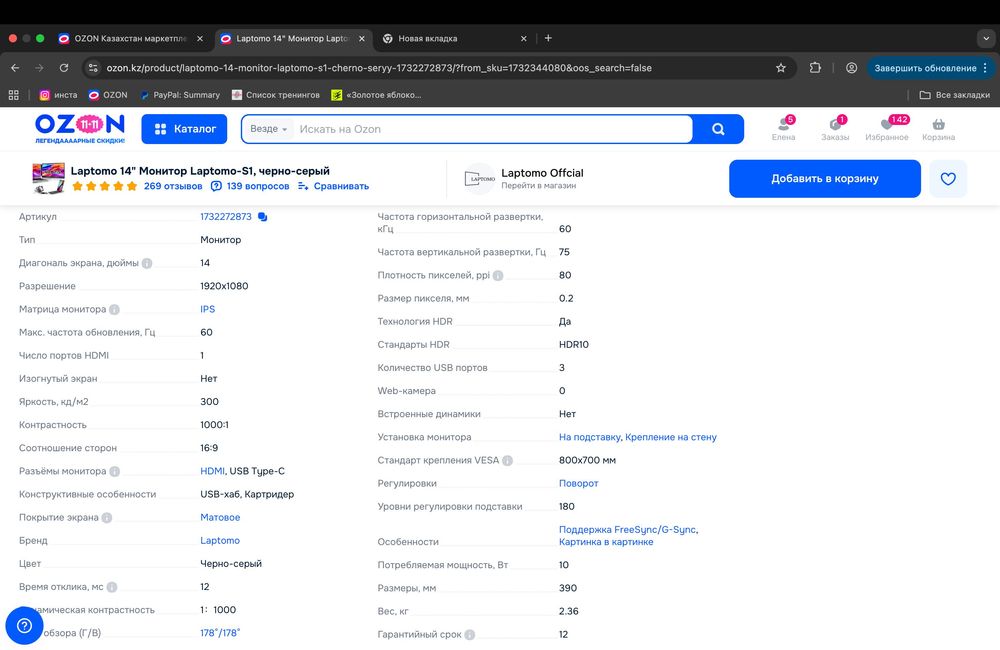Show info for Время отклика
Viewport: 1000px width, 650px height.
pos(112,587)
